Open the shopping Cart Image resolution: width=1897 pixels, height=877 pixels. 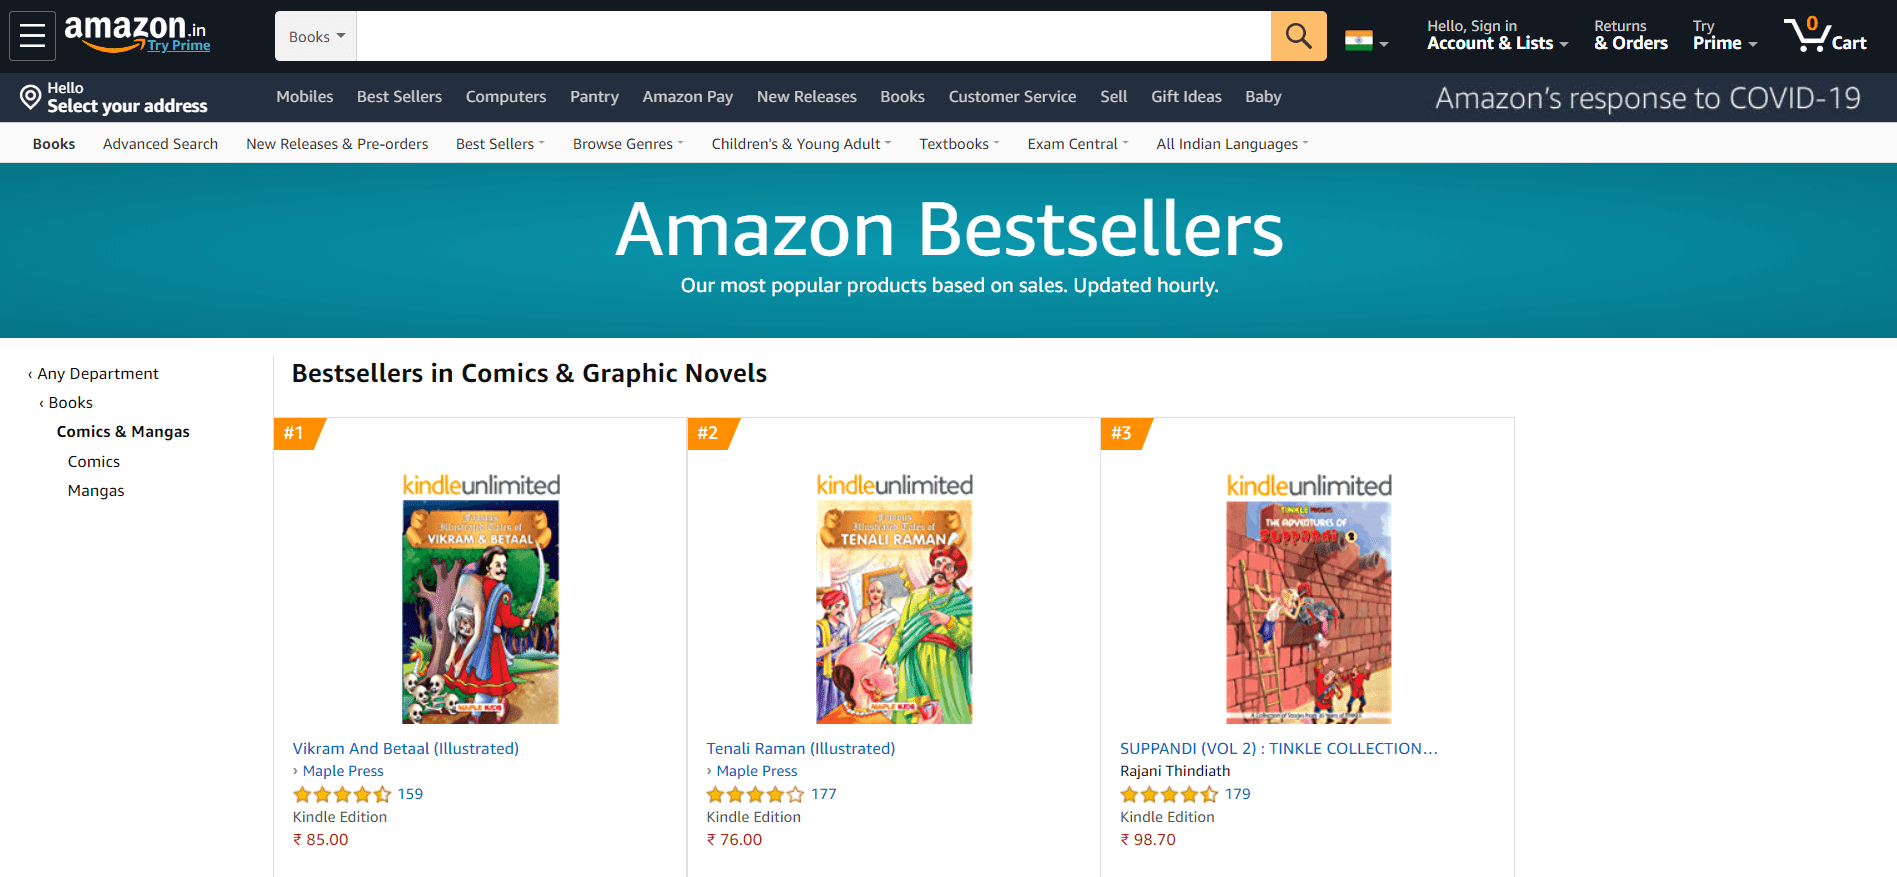1826,35
